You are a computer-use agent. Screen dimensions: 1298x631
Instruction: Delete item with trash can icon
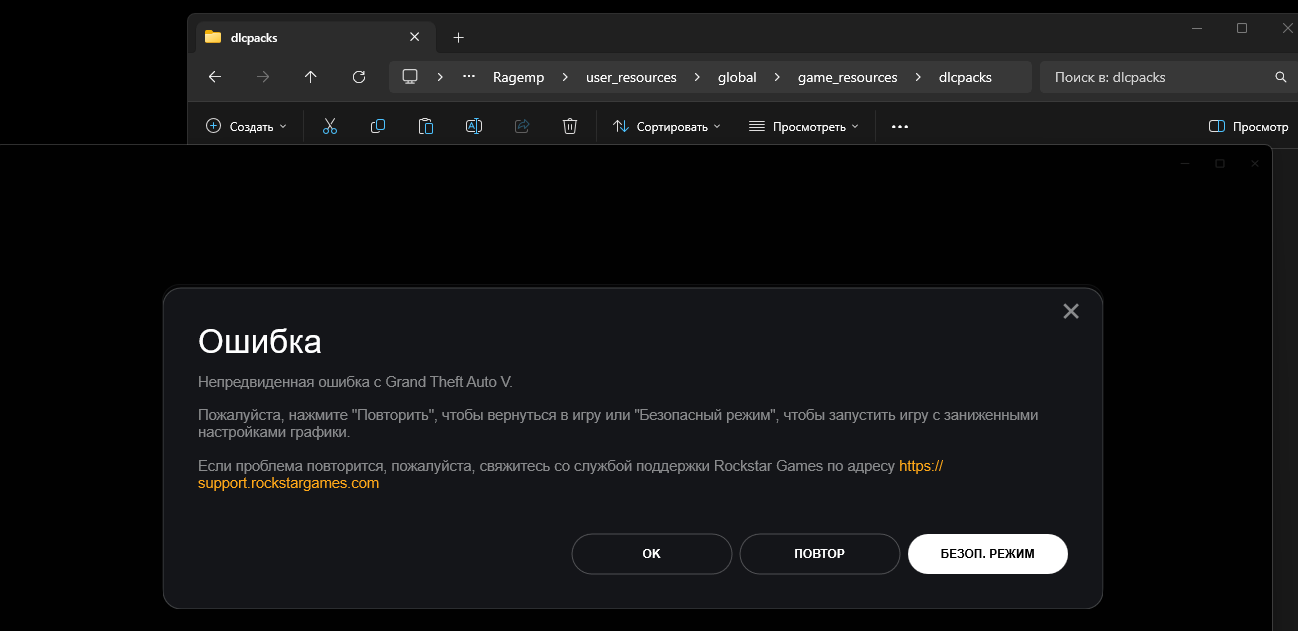[x=570, y=126]
